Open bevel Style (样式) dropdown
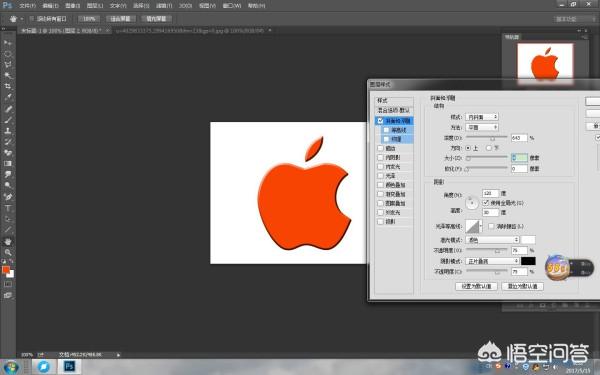 point(482,117)
